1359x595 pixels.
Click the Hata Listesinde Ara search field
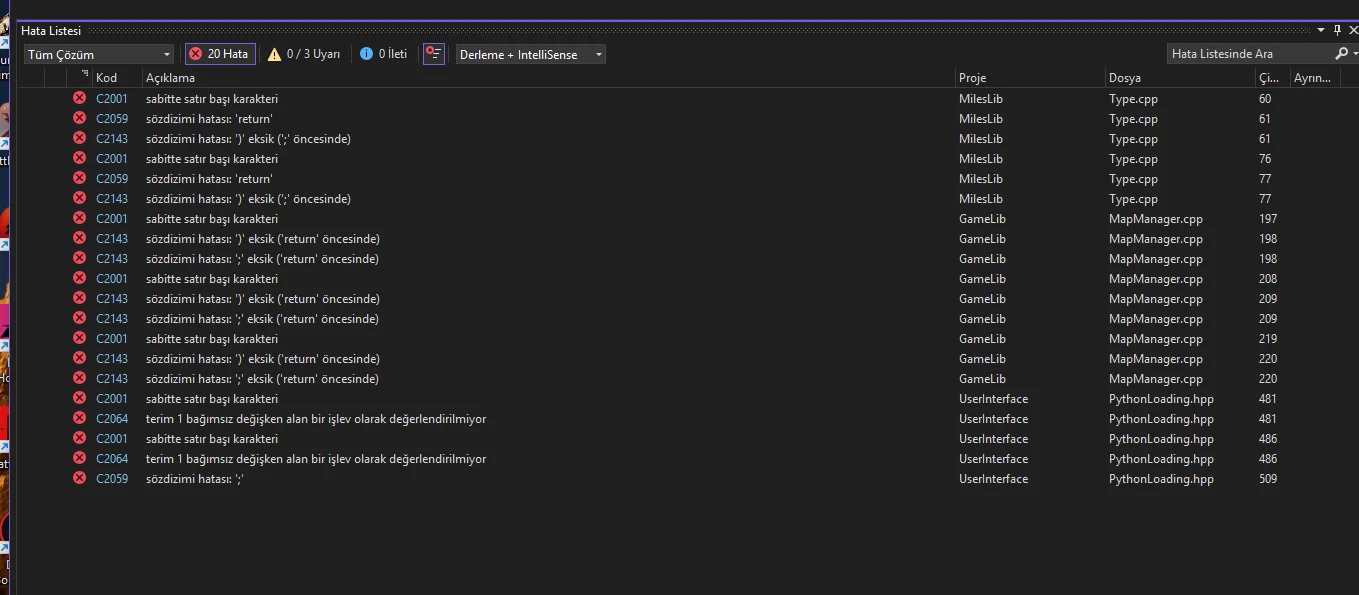[x=1250, y=54]
